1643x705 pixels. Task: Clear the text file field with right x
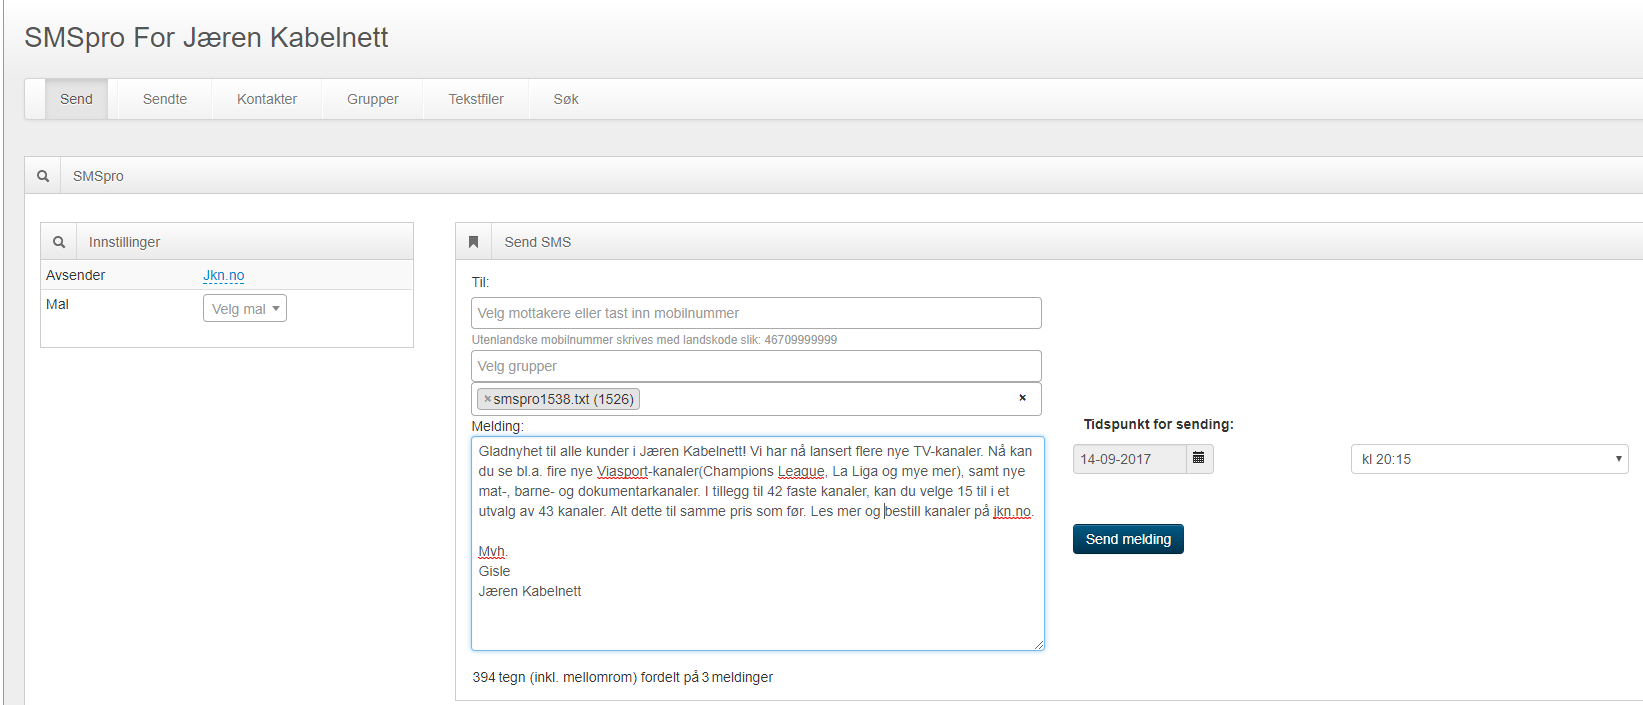[x=1022, y=398]
